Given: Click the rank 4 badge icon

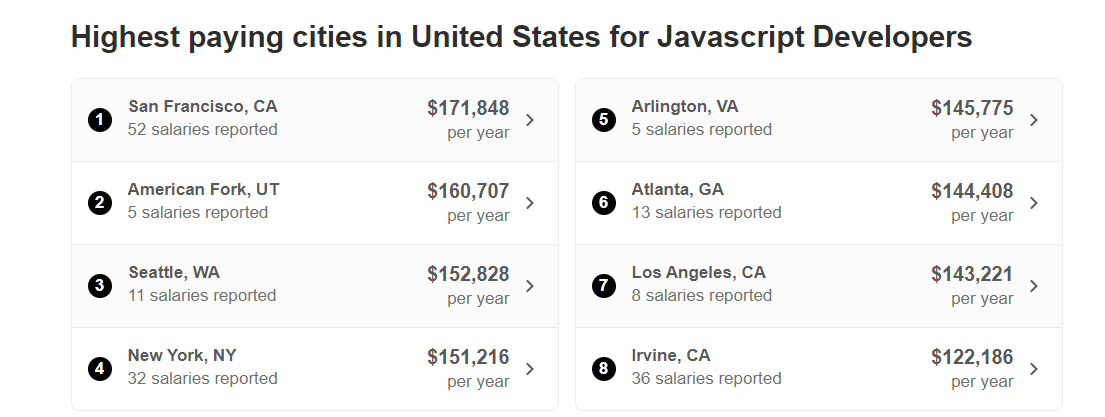Looking at the screenshot, I should (99, 369).
